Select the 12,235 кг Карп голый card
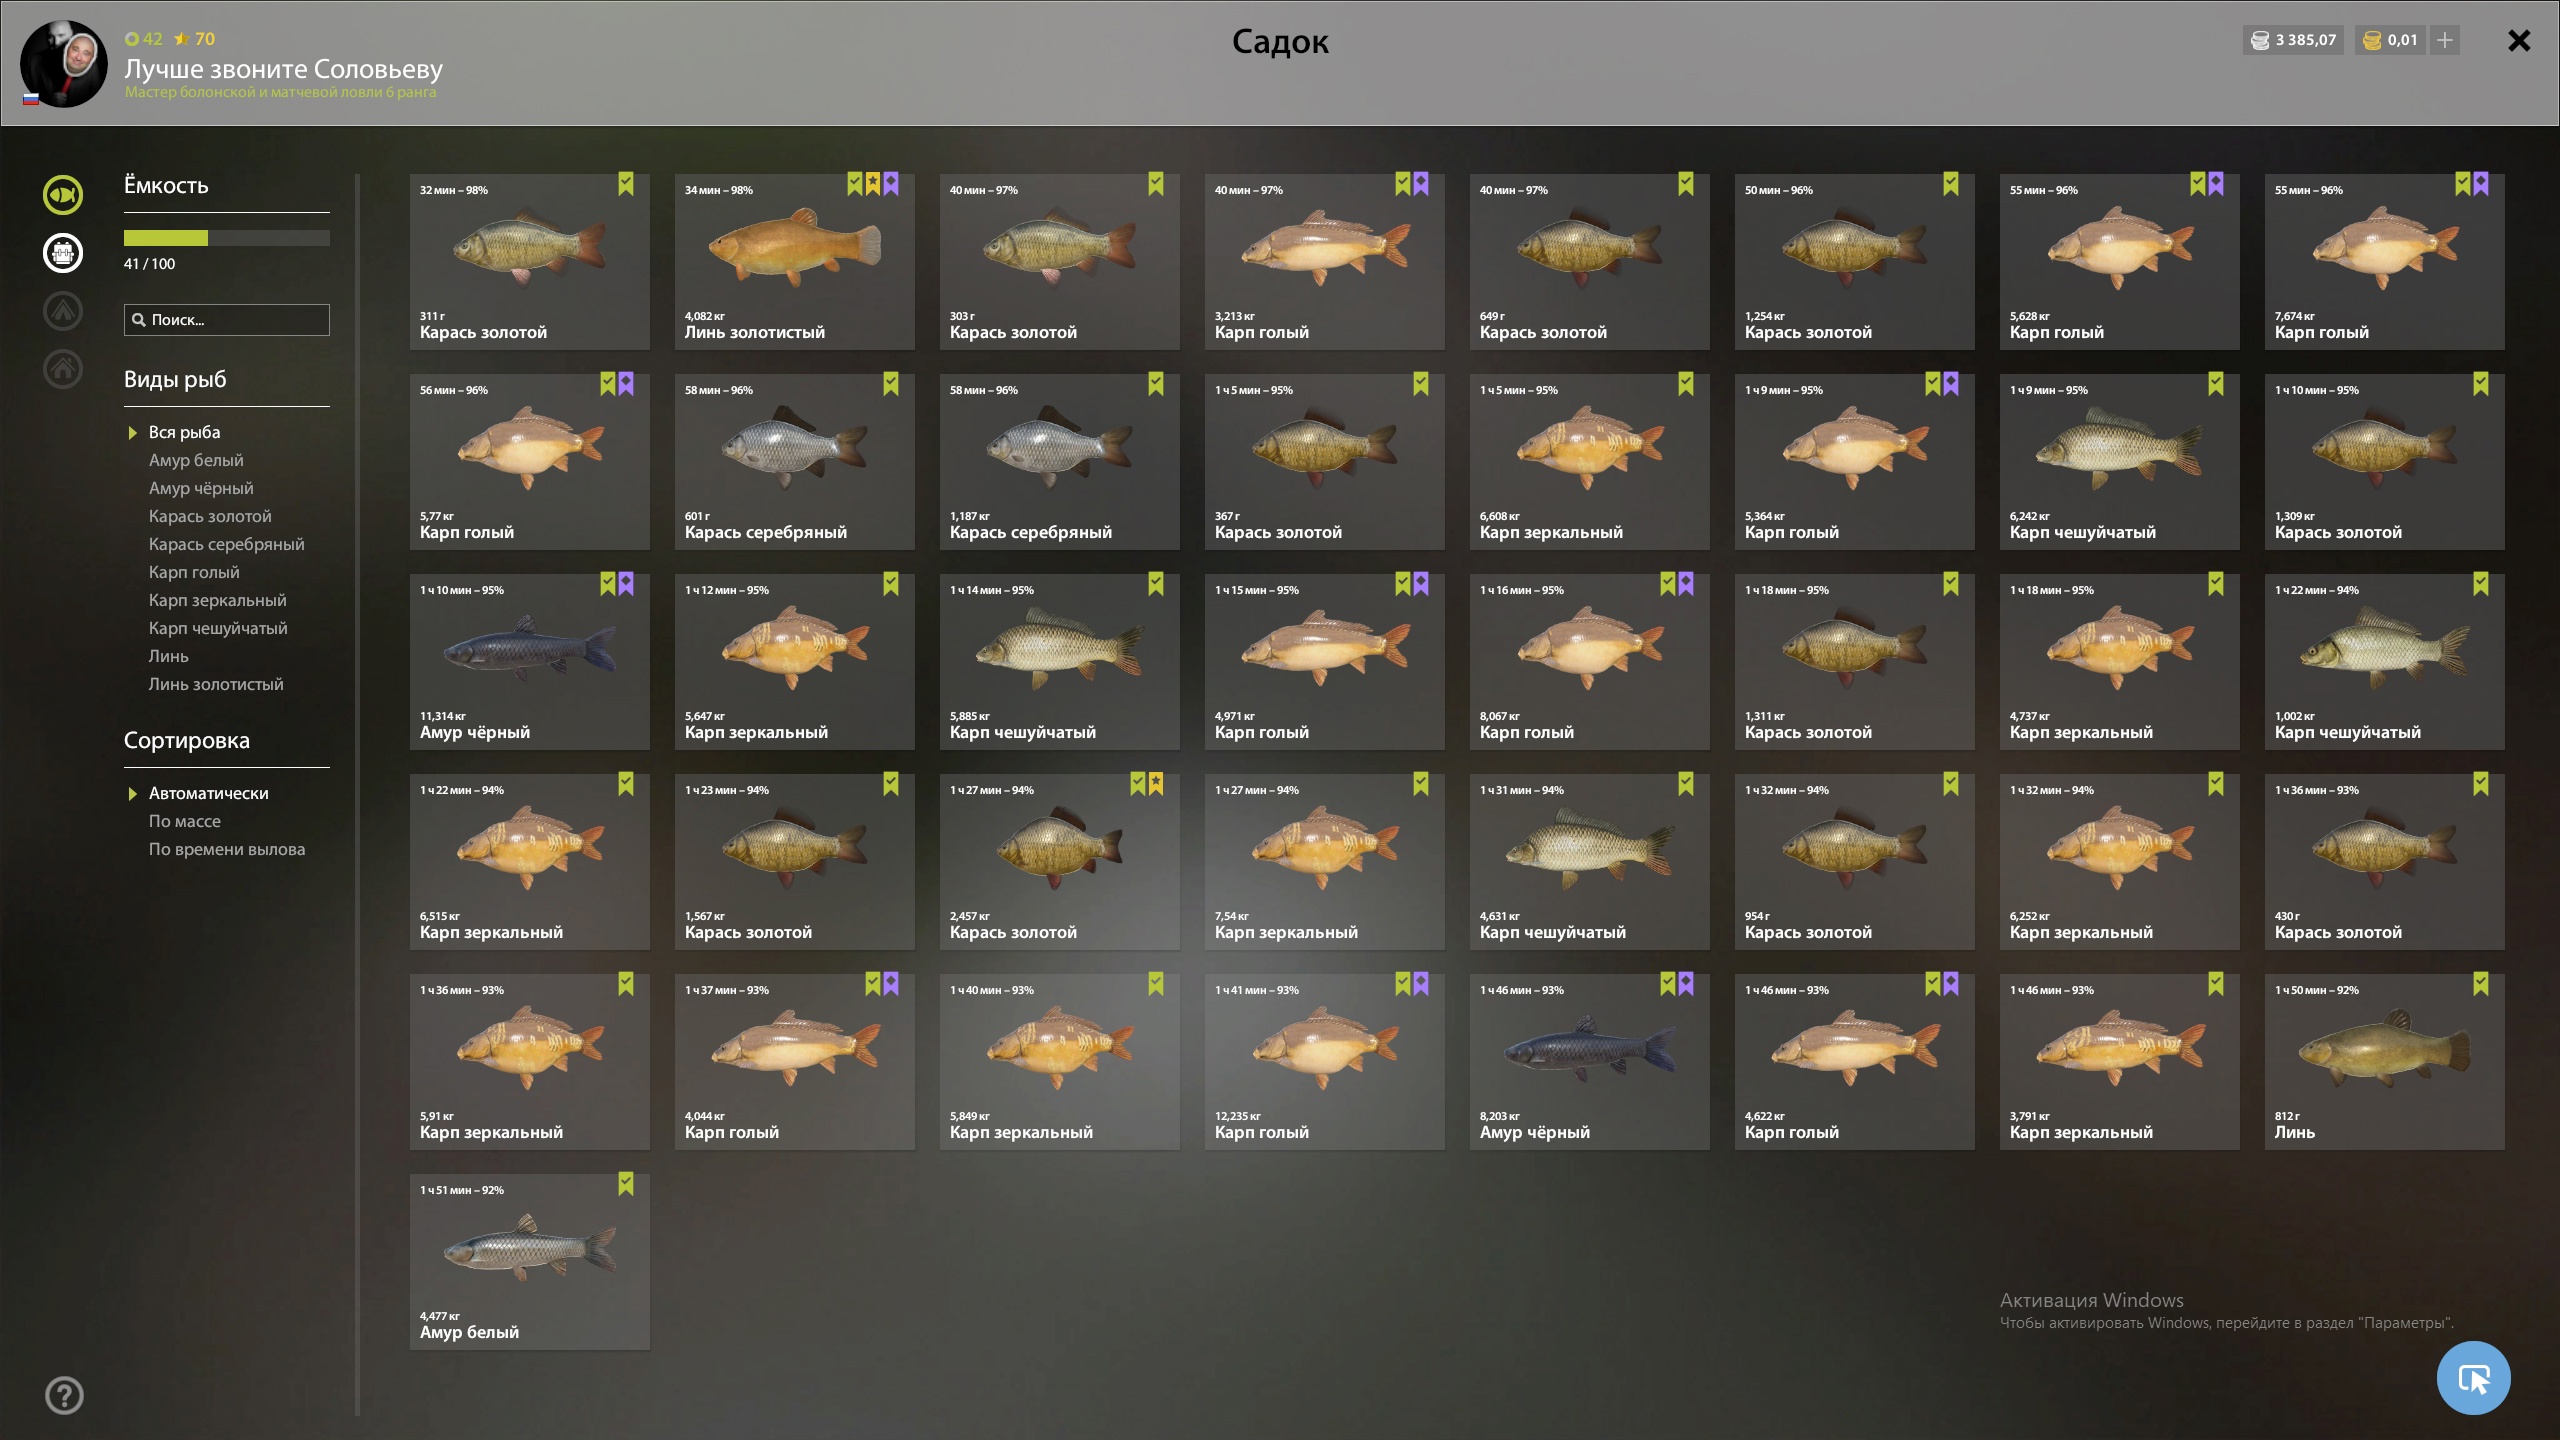 1324,1061
